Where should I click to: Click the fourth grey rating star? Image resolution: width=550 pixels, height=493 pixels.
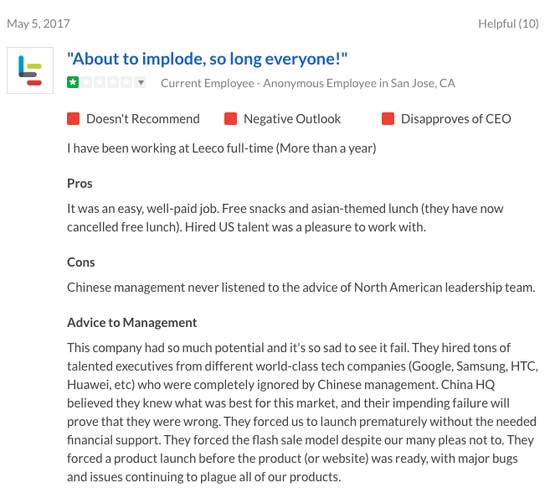click(x=113, y=83)
